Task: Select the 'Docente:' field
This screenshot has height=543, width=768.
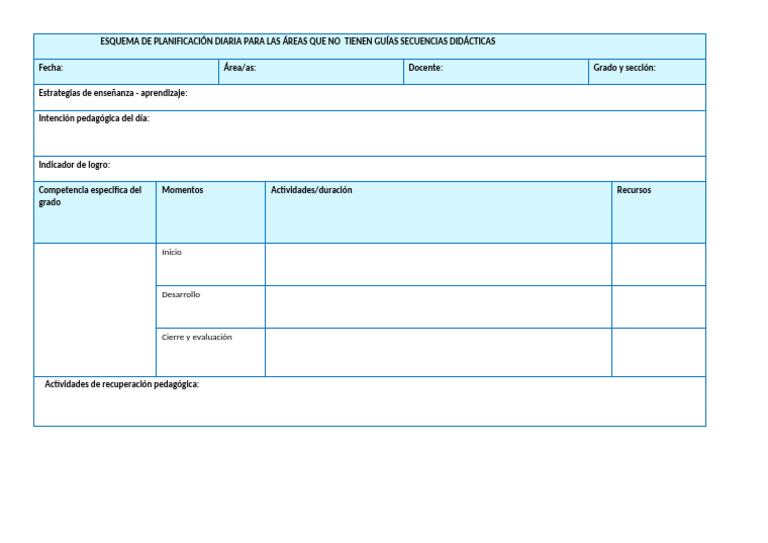Action: click(x=496, y=72)
